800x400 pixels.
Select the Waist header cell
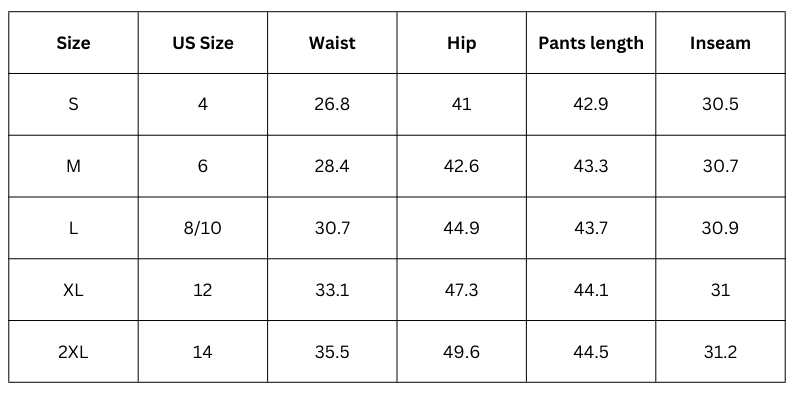click(x=332, y=43)
